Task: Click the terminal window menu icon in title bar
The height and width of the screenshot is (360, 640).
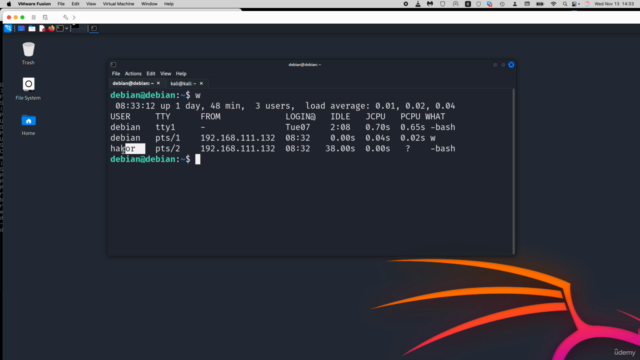Action: pyautogui.click(x=113, y=64)
